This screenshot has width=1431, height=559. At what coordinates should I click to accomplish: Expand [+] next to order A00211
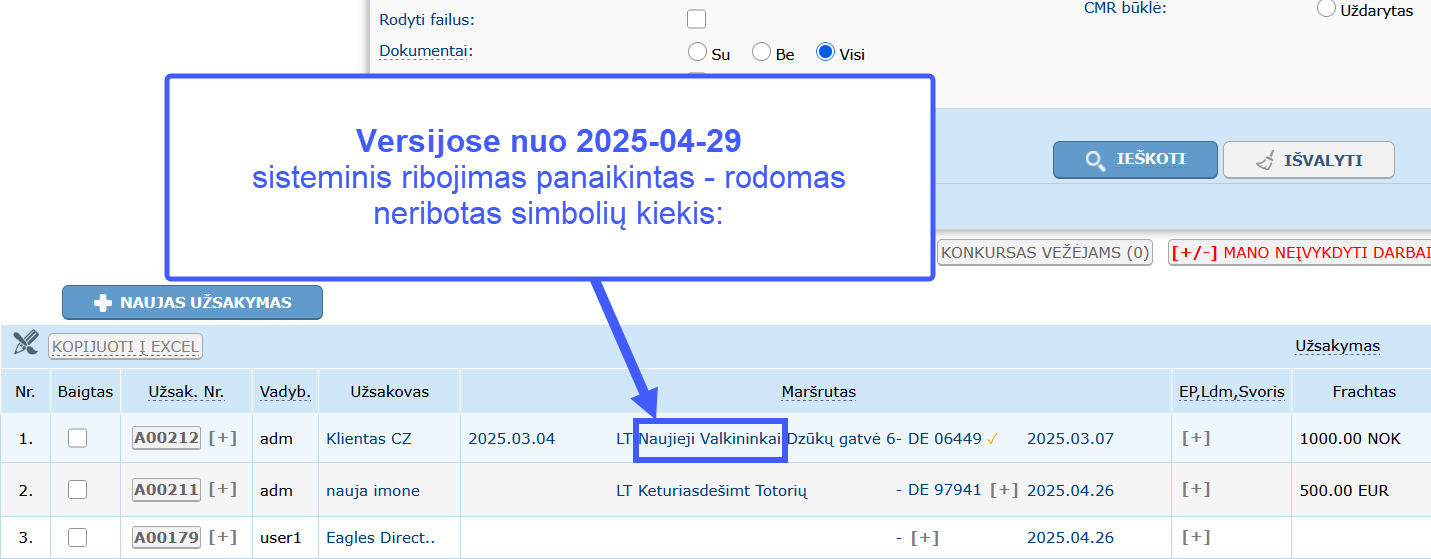tap(222, 489)
